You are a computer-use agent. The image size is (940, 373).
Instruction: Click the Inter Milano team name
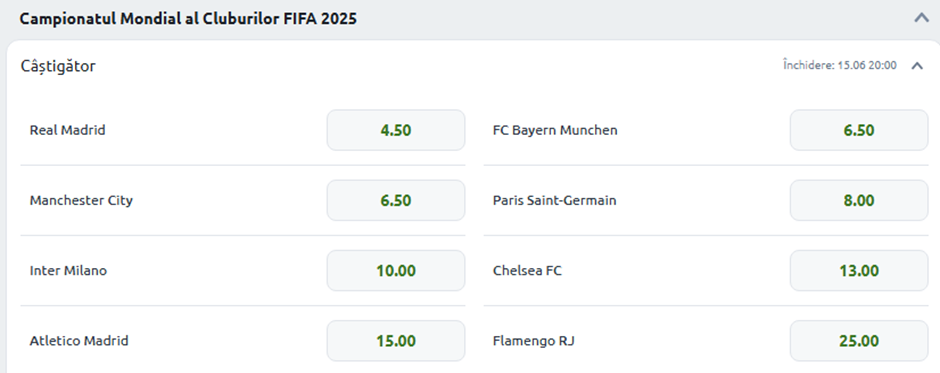(68, 270)
